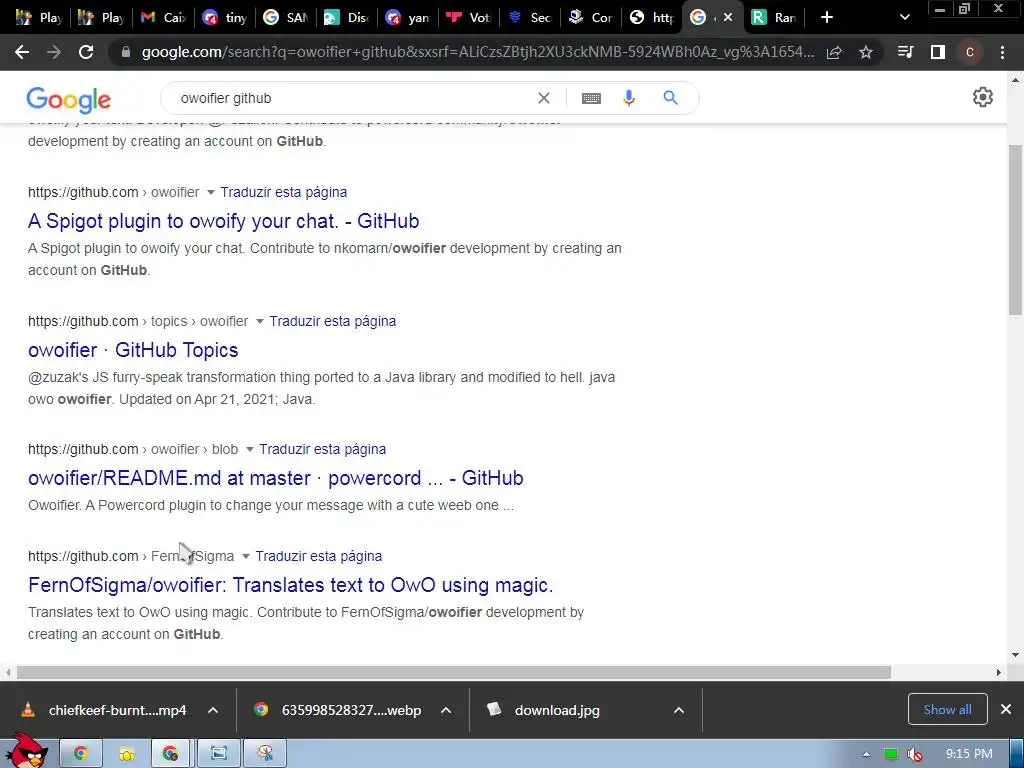This screenshot has height=768, width=1024.
Task: Click the Angry Birds start icon
Action: (x=26, y=751)
